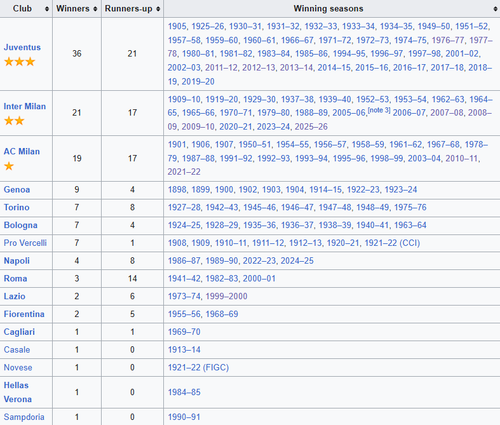Open Roma 2000–01 season link
The height and width of the screenshot is (425, 500).
tap(259, 279)
